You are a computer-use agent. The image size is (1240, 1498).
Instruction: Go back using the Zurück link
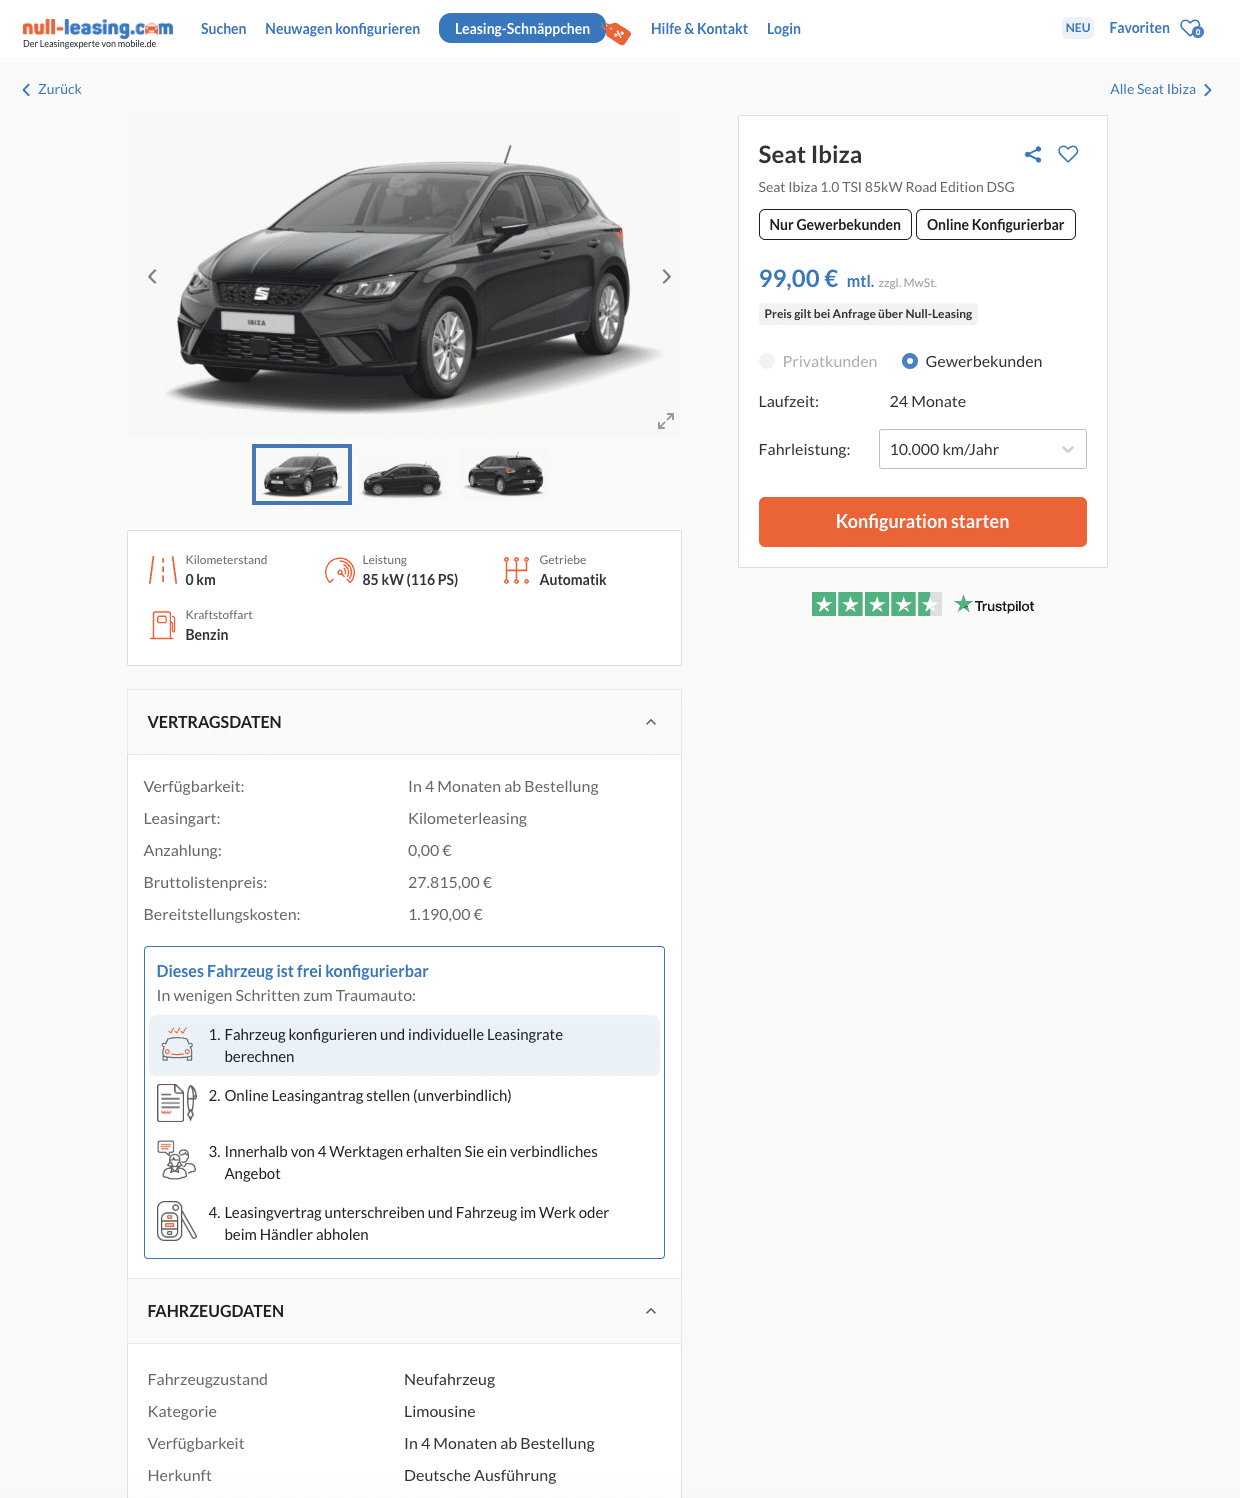point(52,89)
